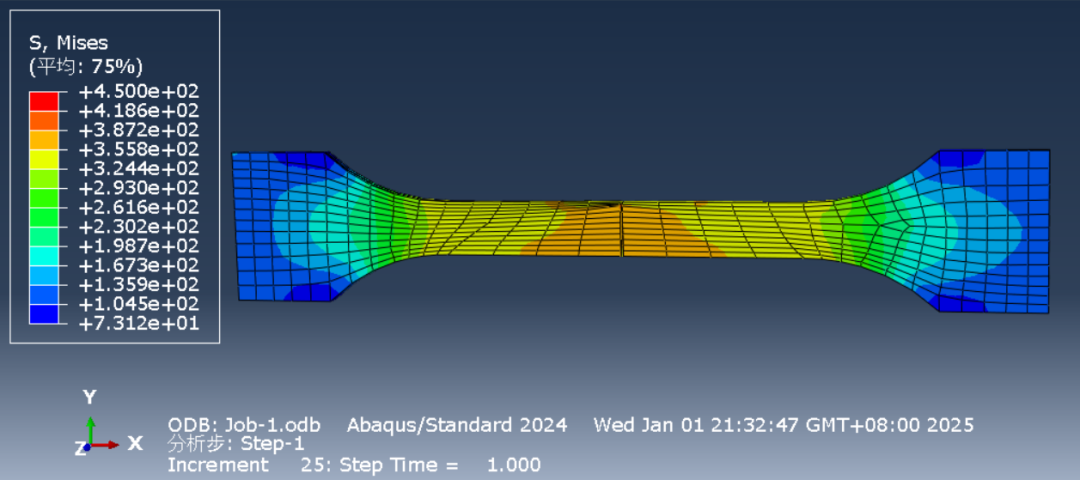Click the yellow legend band beside +3.558e+02
The width and height of the screenshot is (1080, 480).
click(43, 158)
